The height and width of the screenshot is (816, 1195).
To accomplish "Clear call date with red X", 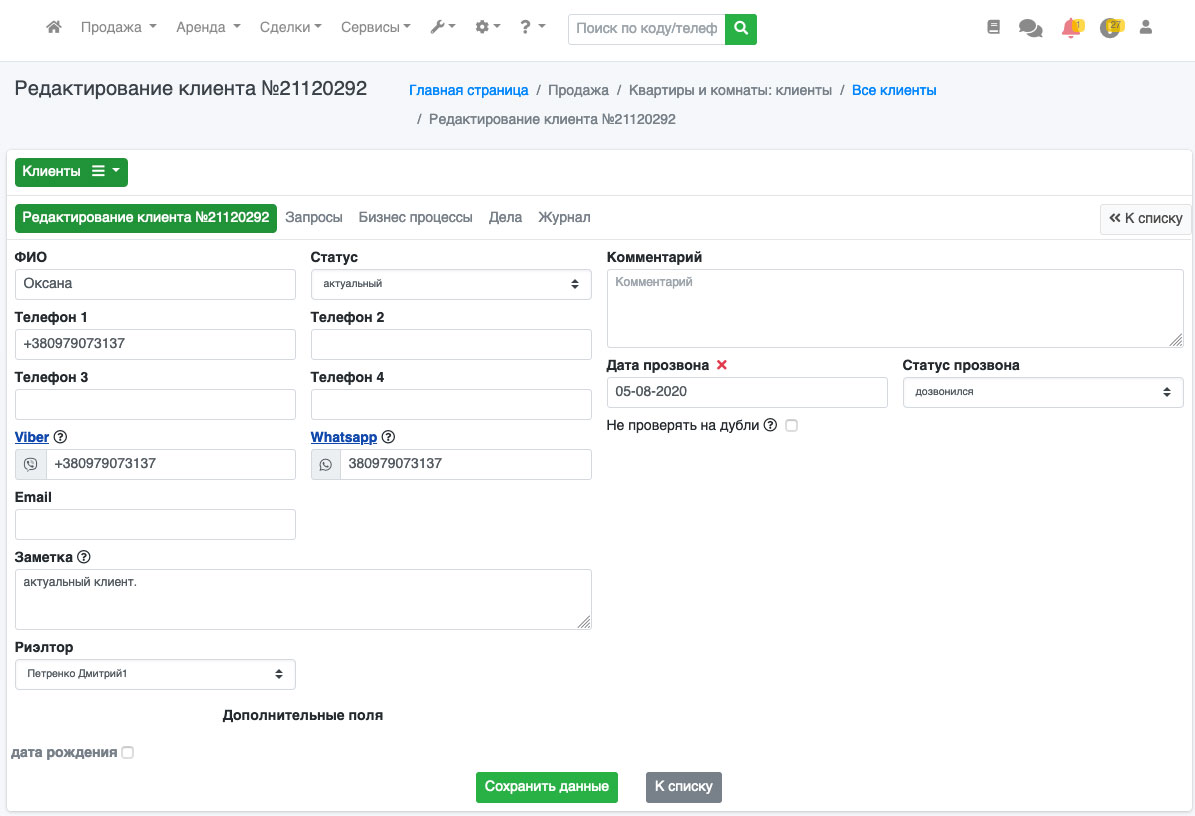I will coord(722,365).
